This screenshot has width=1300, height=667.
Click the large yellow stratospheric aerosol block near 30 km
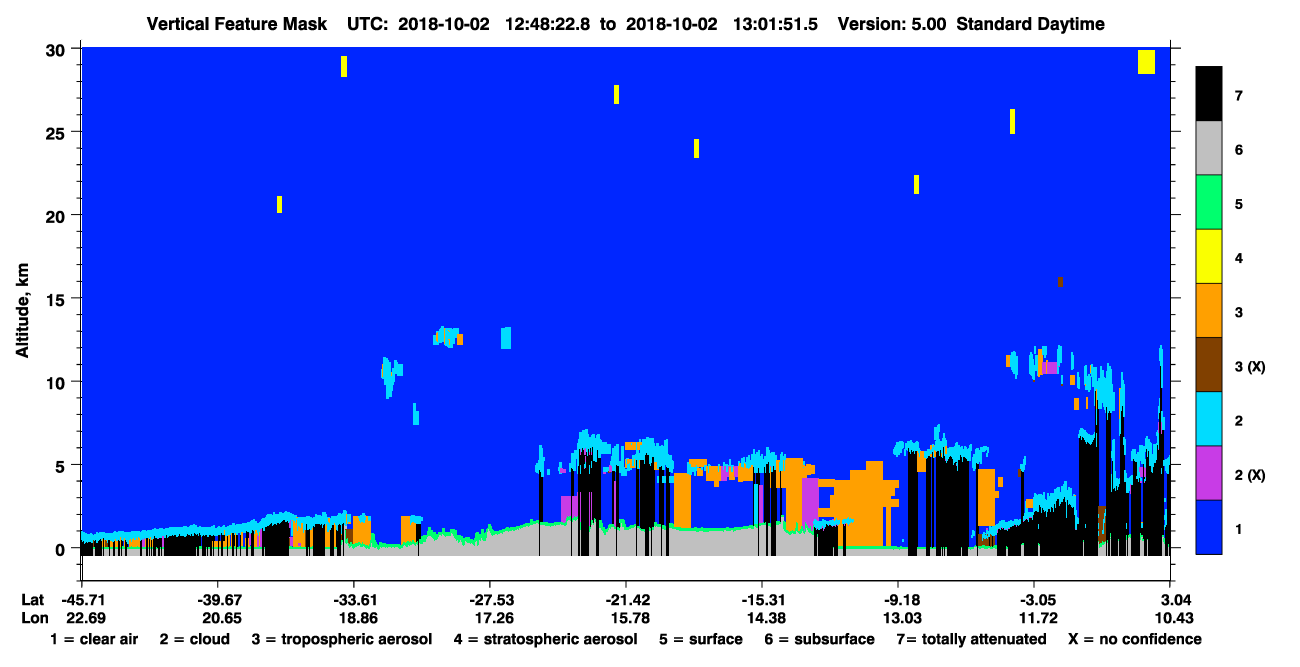tap(1147, 61)
